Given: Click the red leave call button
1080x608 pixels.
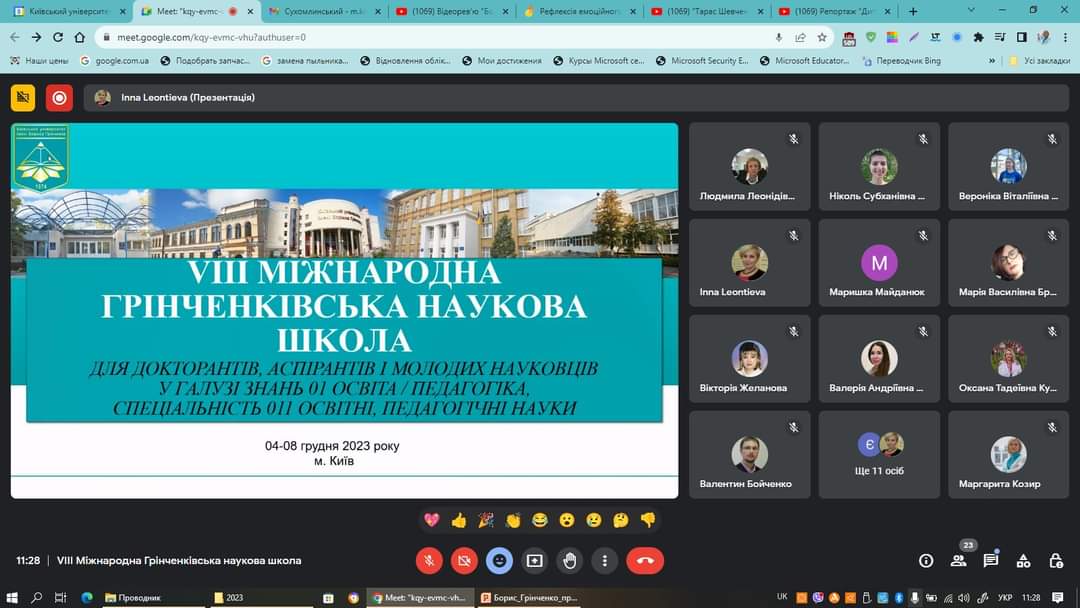Looking at the screenshot, I should pyautogui.click(x=645, y=561).
